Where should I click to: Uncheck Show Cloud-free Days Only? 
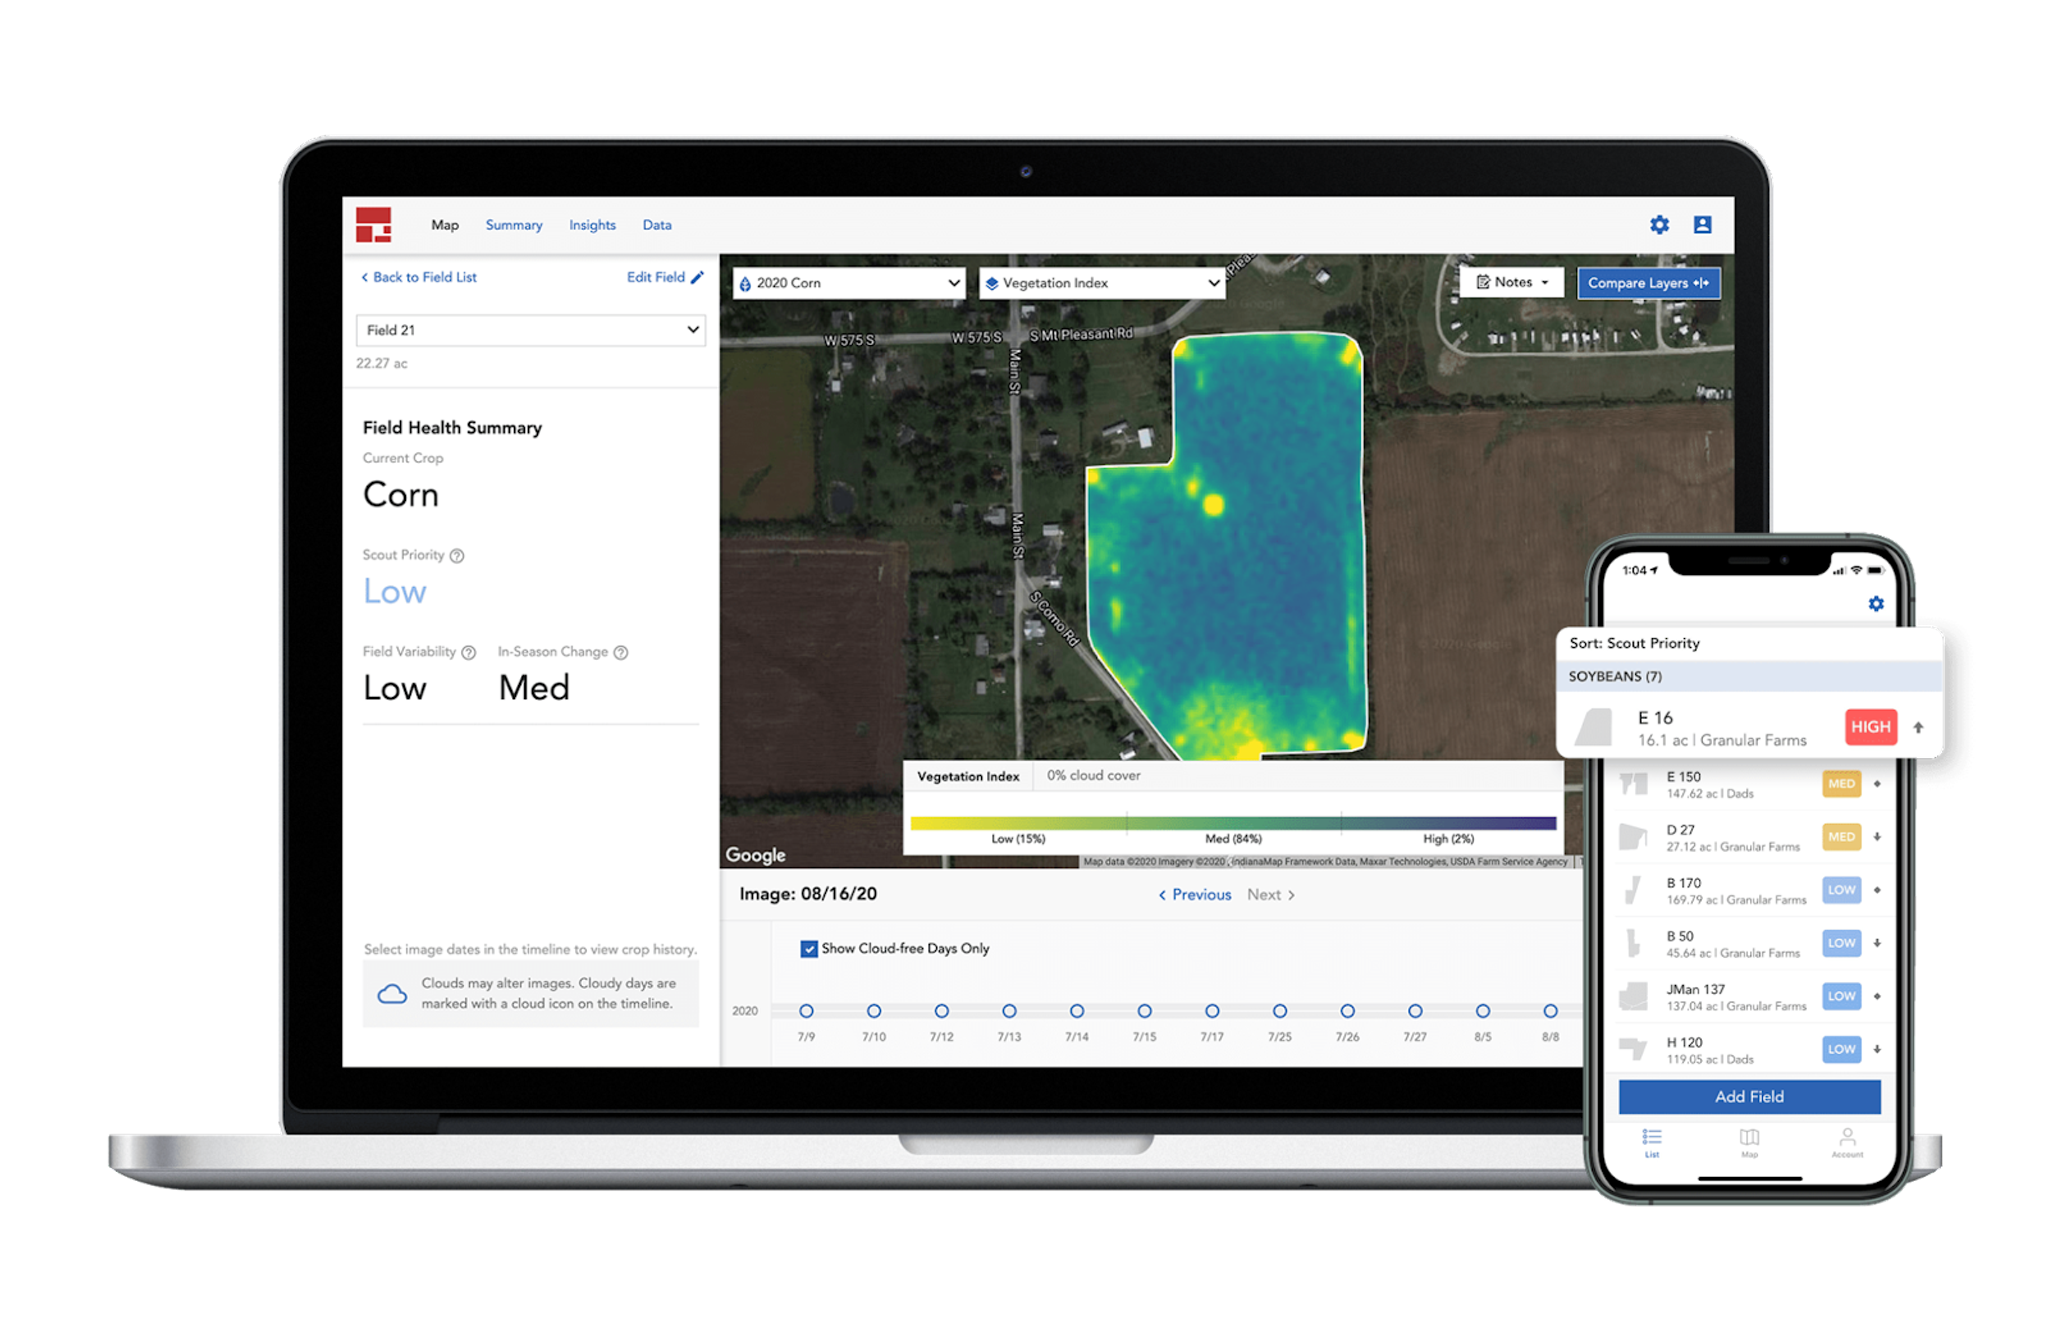pyautogui.click(x=809, y=949)
